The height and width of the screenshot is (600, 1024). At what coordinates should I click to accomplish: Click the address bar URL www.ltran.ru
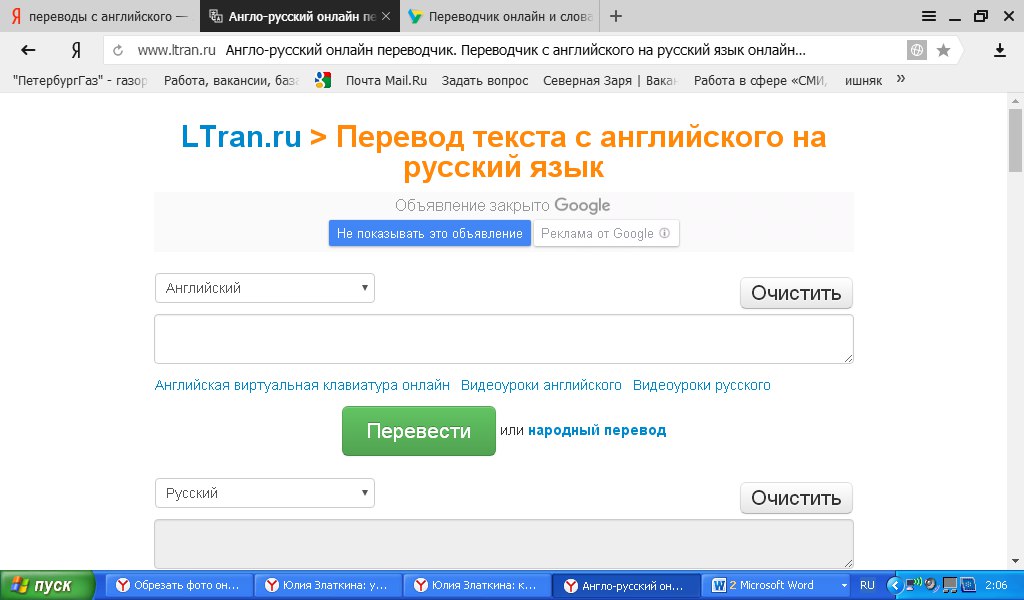(x=176, y=50)
